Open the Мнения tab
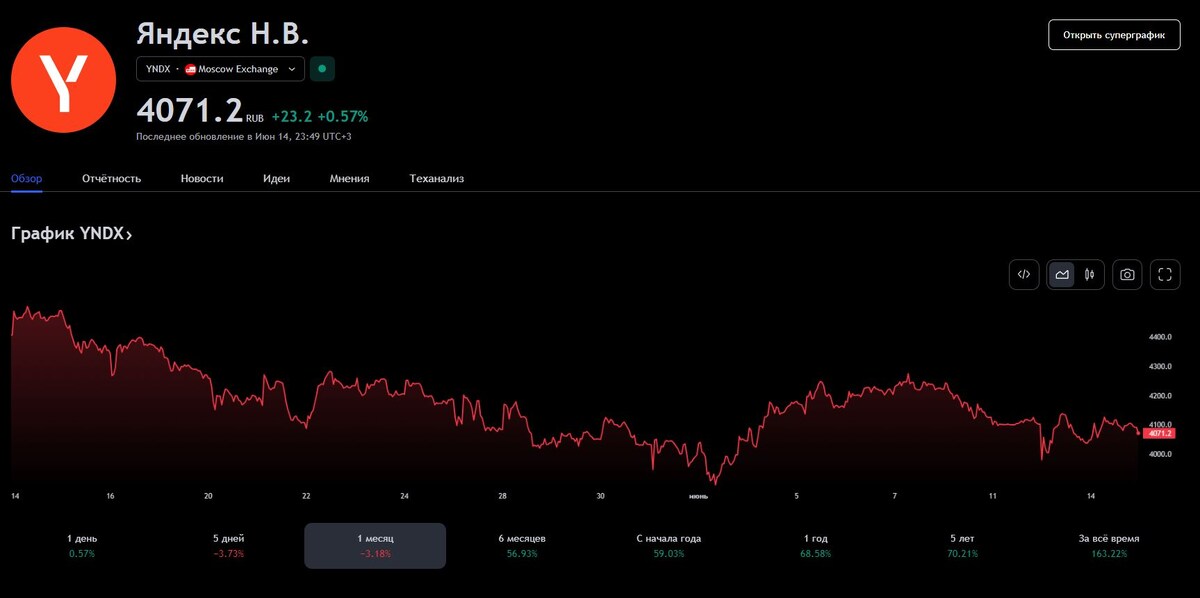The width and height of the screenshot is (1200, 598). click(x=350, y=178)
